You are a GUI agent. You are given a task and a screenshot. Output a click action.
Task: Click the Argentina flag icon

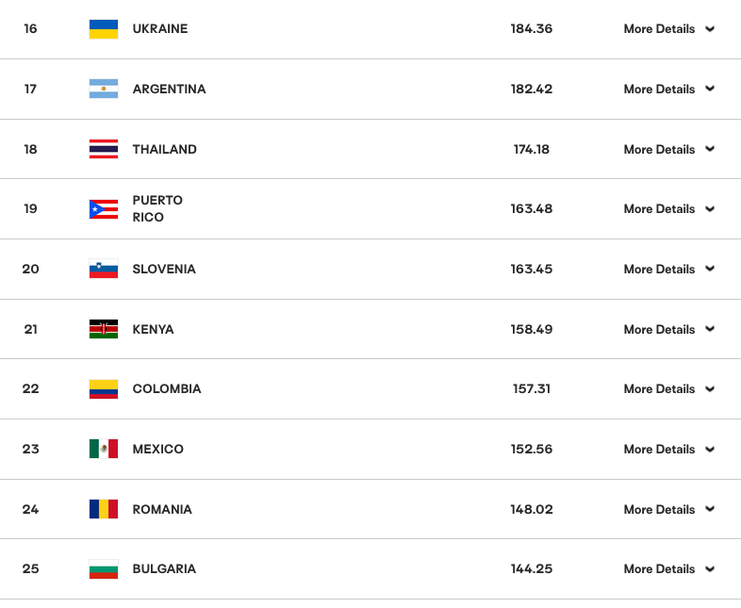coord(103,89)
